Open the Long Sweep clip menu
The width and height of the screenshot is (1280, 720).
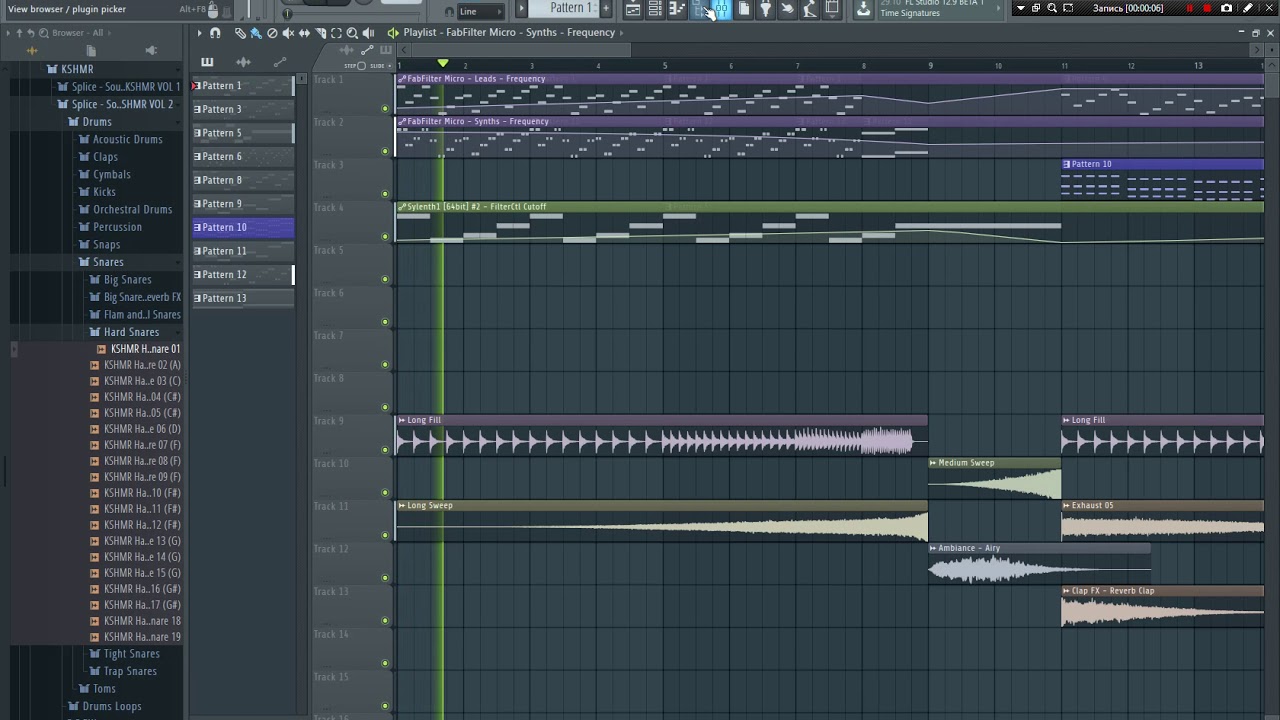(x=402, y=506)
